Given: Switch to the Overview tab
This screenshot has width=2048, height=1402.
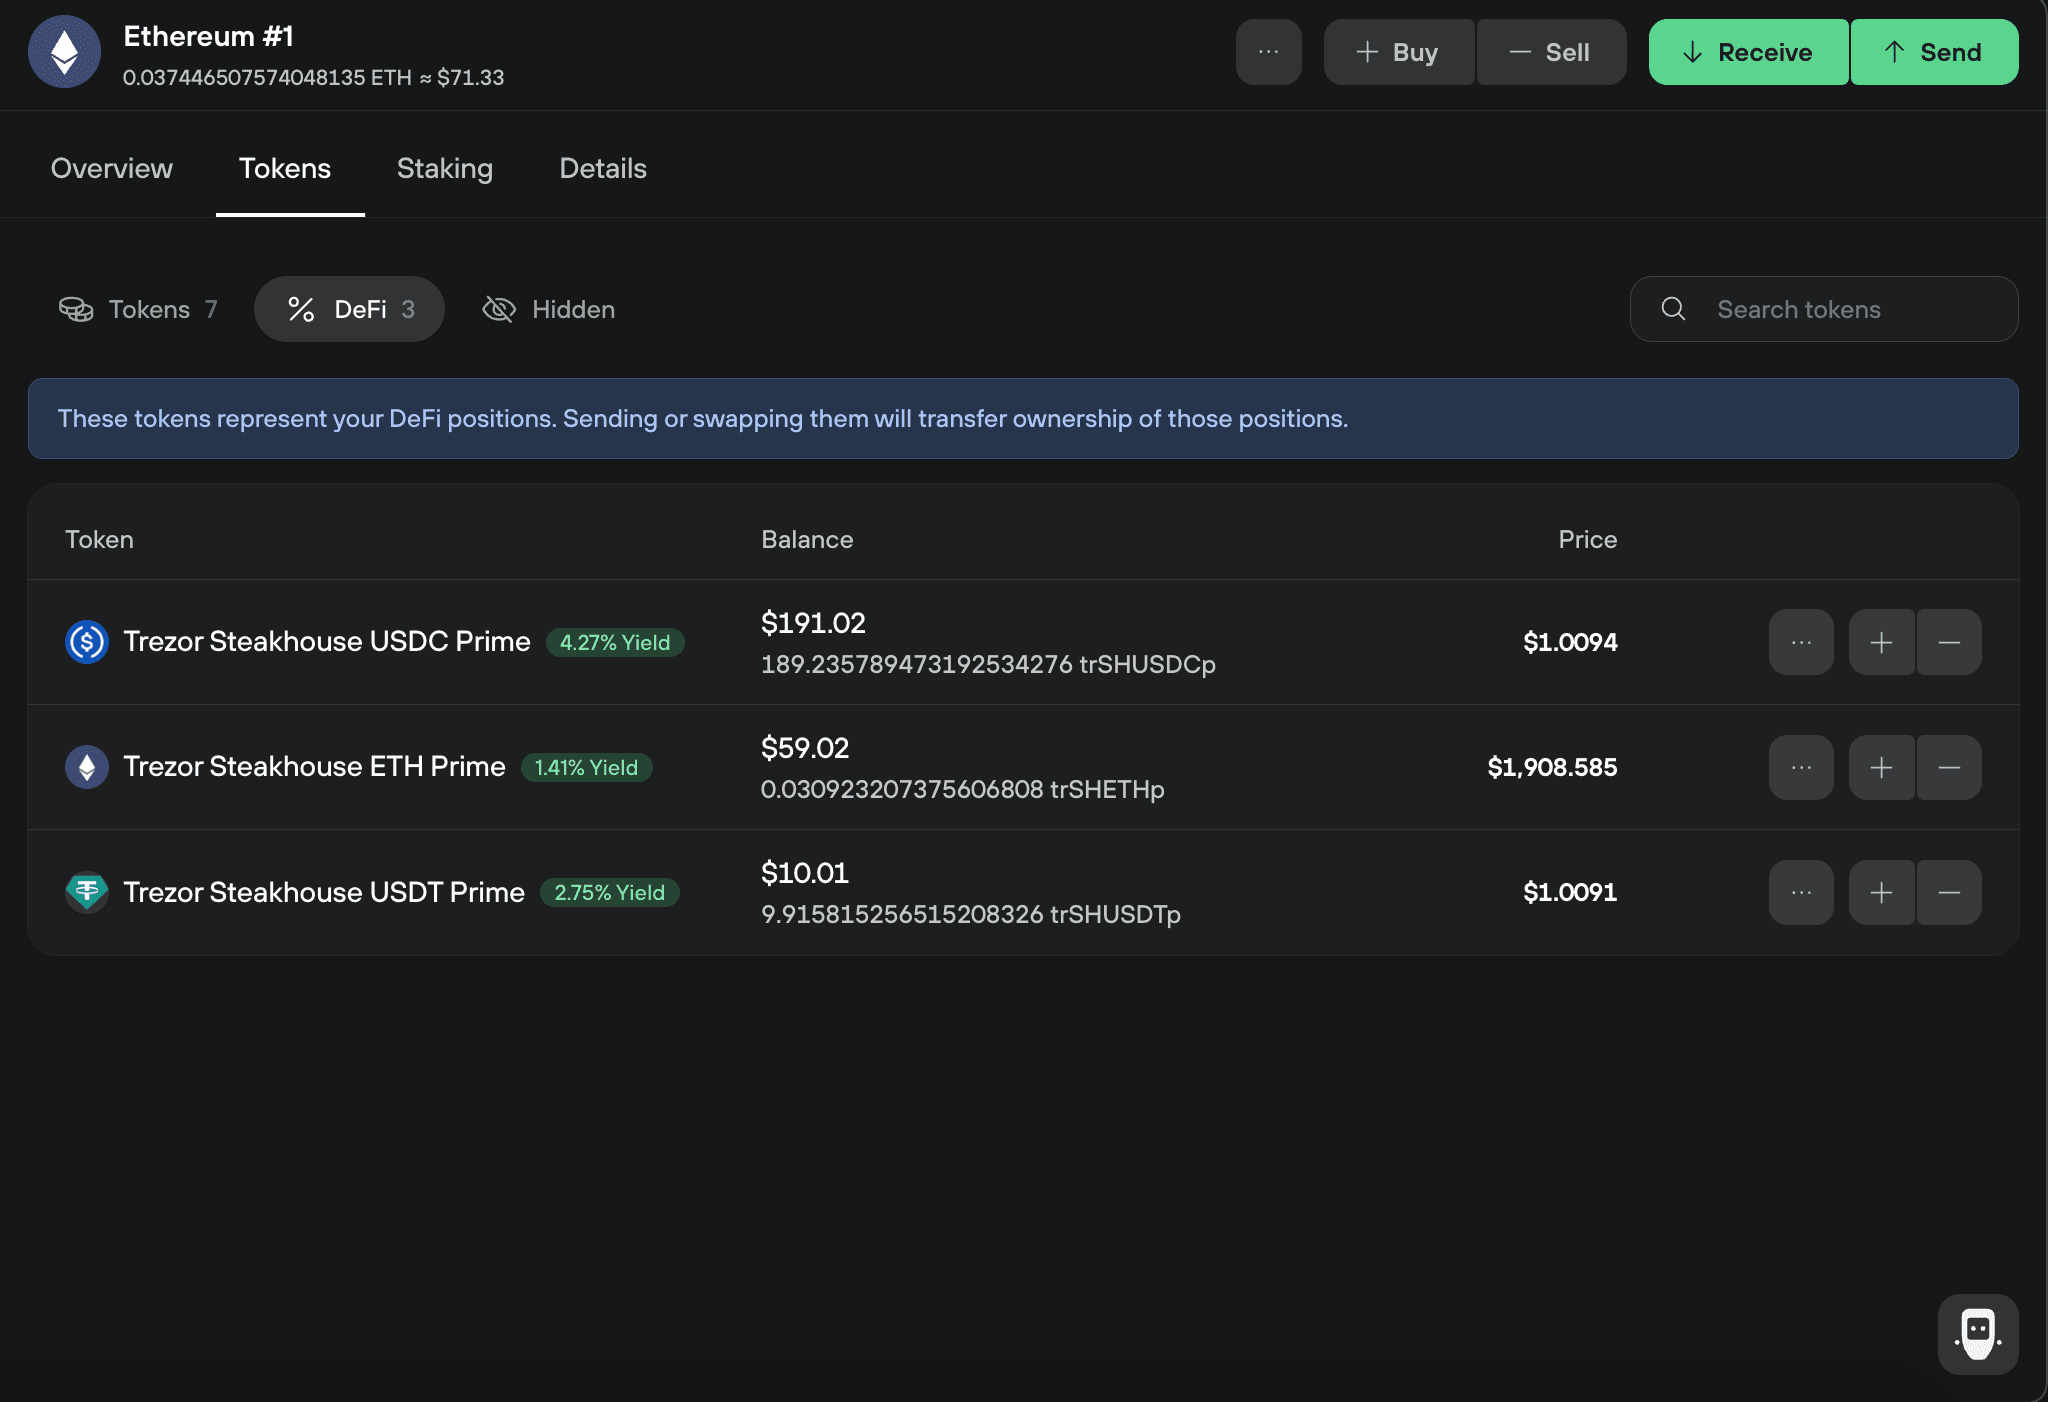Looking at the screenshot, I should tap(112, 168).
